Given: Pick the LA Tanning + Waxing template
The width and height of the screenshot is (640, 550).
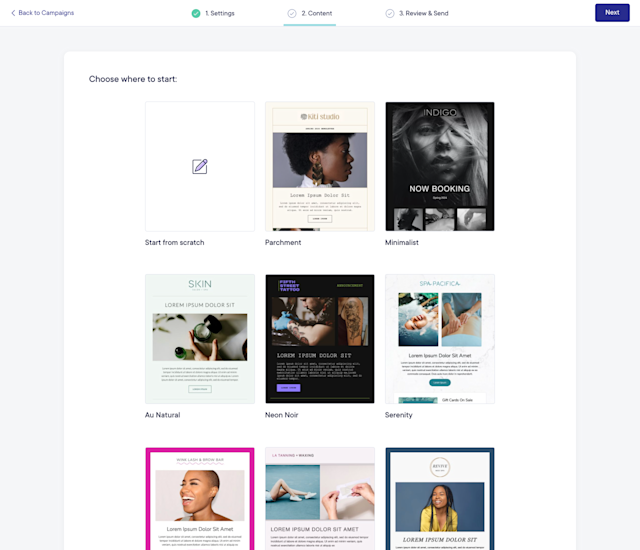Looking at the screenshot, I should click(320, 499).
